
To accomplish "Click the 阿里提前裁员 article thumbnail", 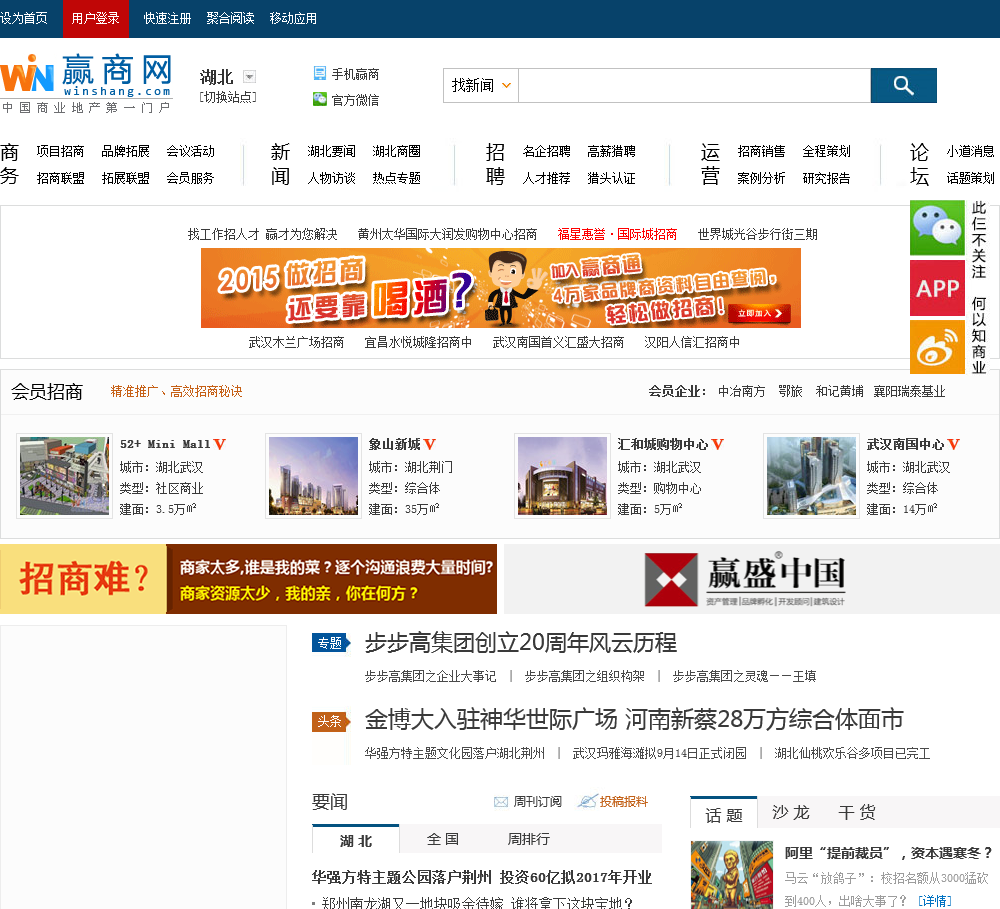I will pos(732,875).
